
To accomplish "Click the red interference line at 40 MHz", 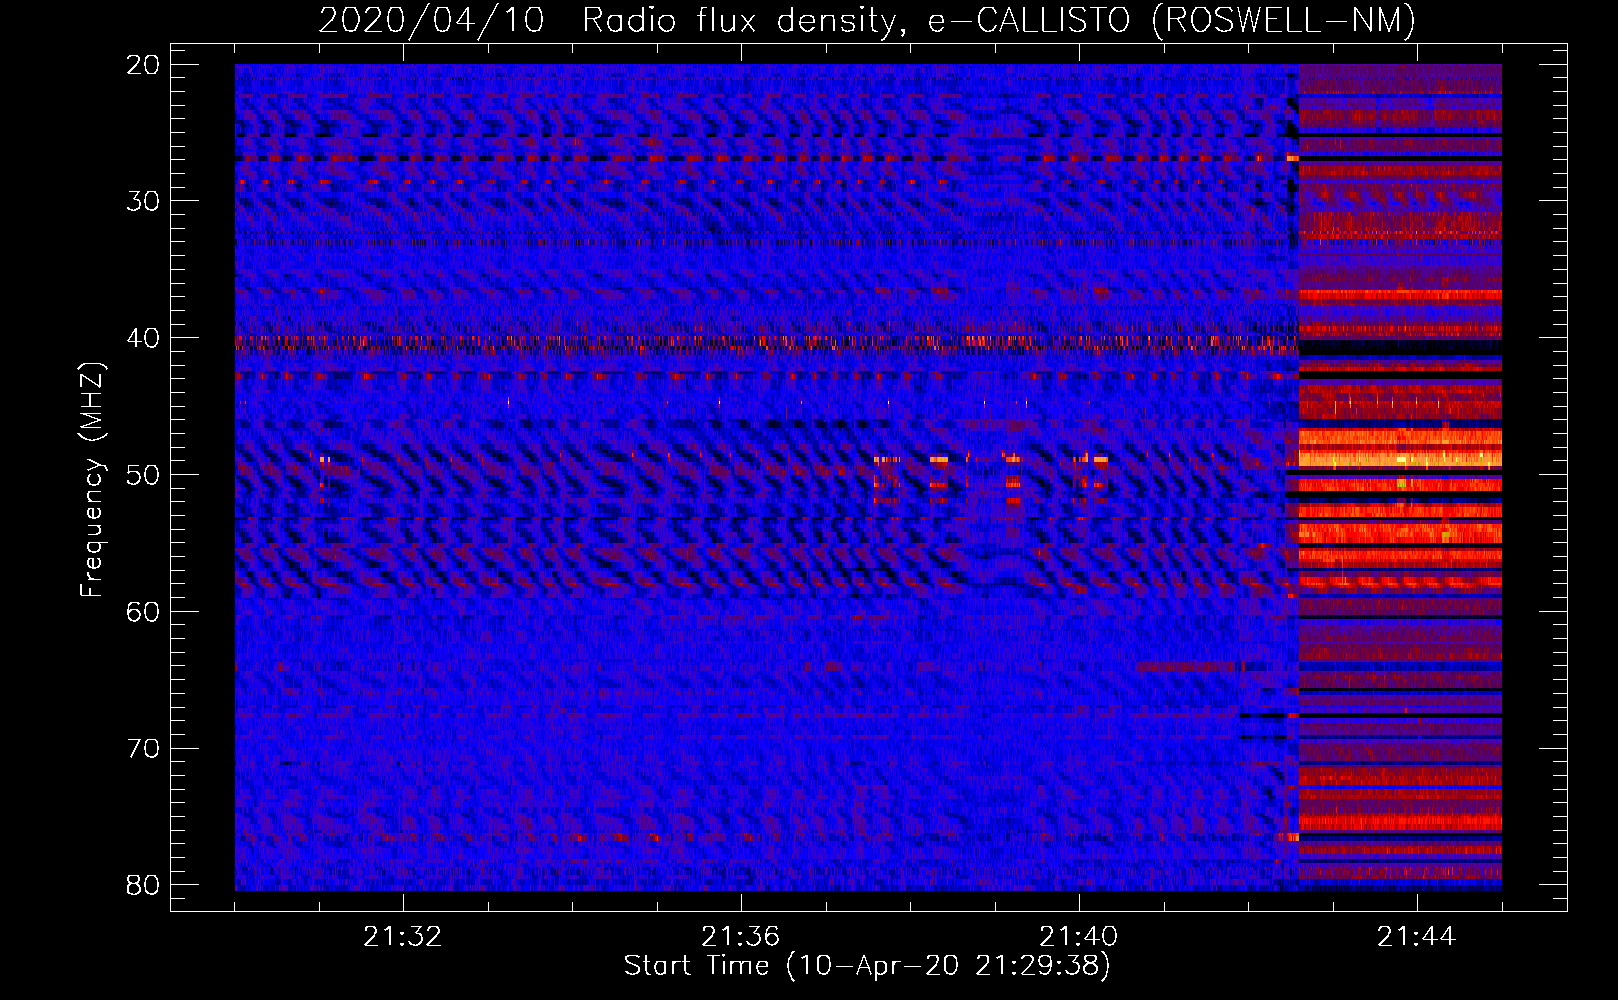I will coord(766,343).
